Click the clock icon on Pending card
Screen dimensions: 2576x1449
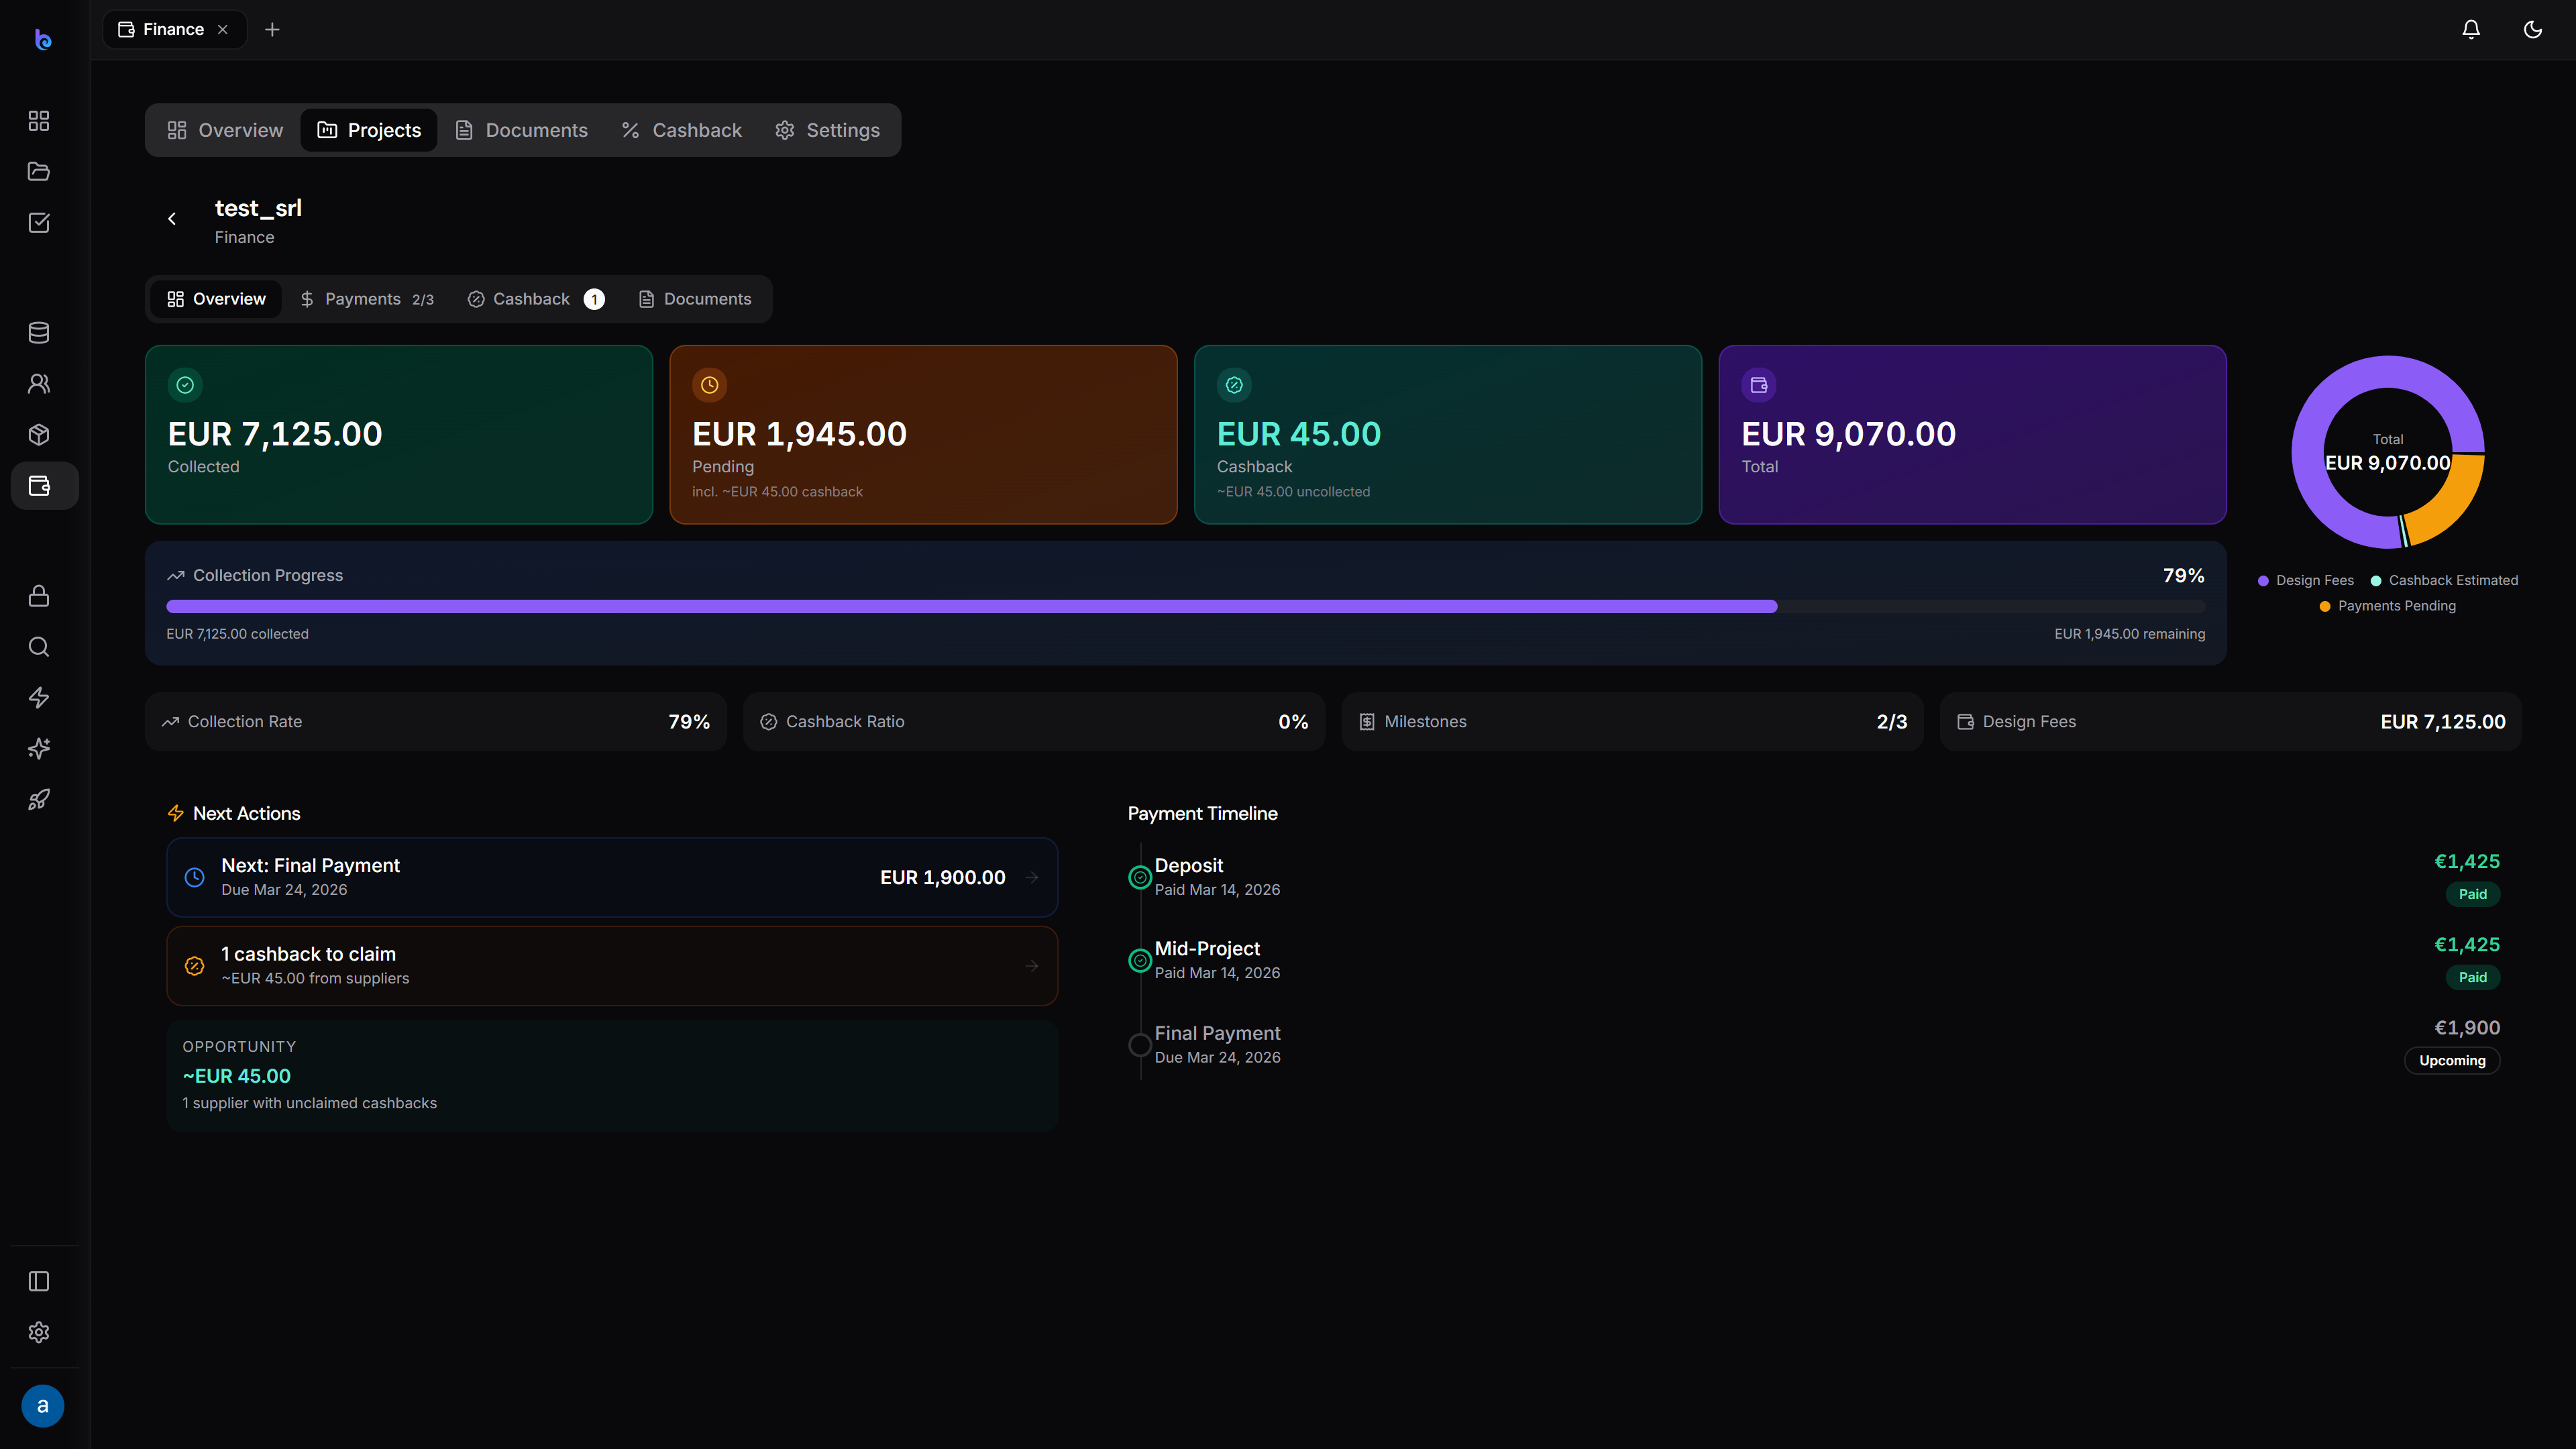(x=710, y=385)
